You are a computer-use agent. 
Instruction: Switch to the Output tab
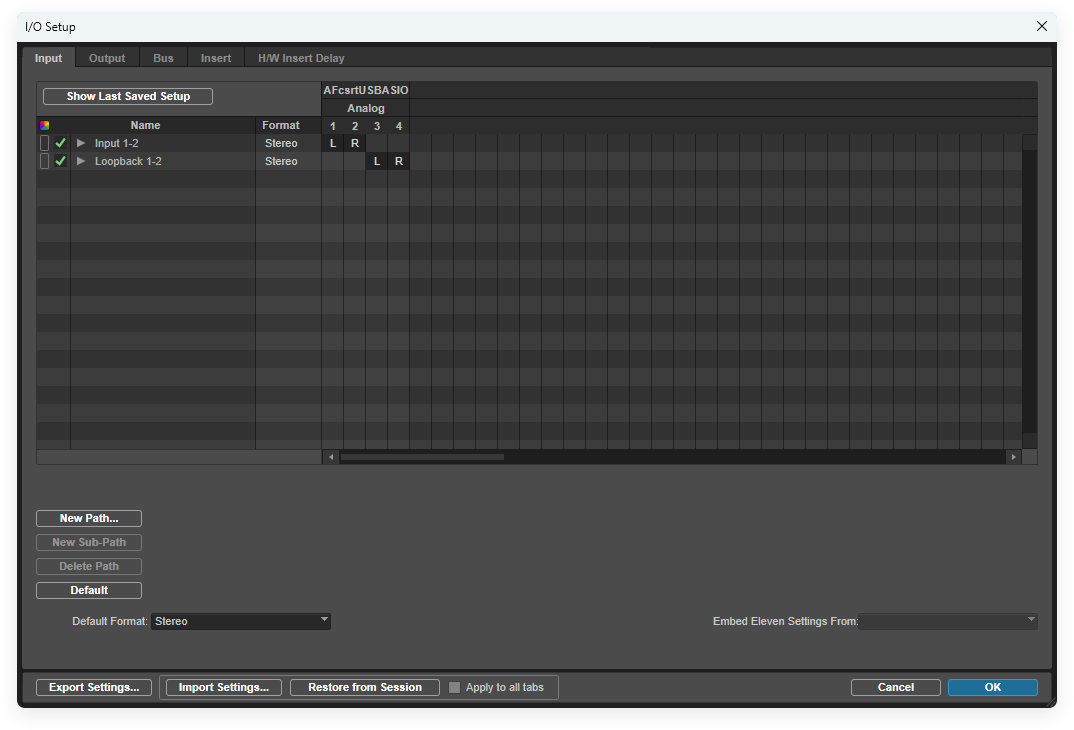point(107,58)
